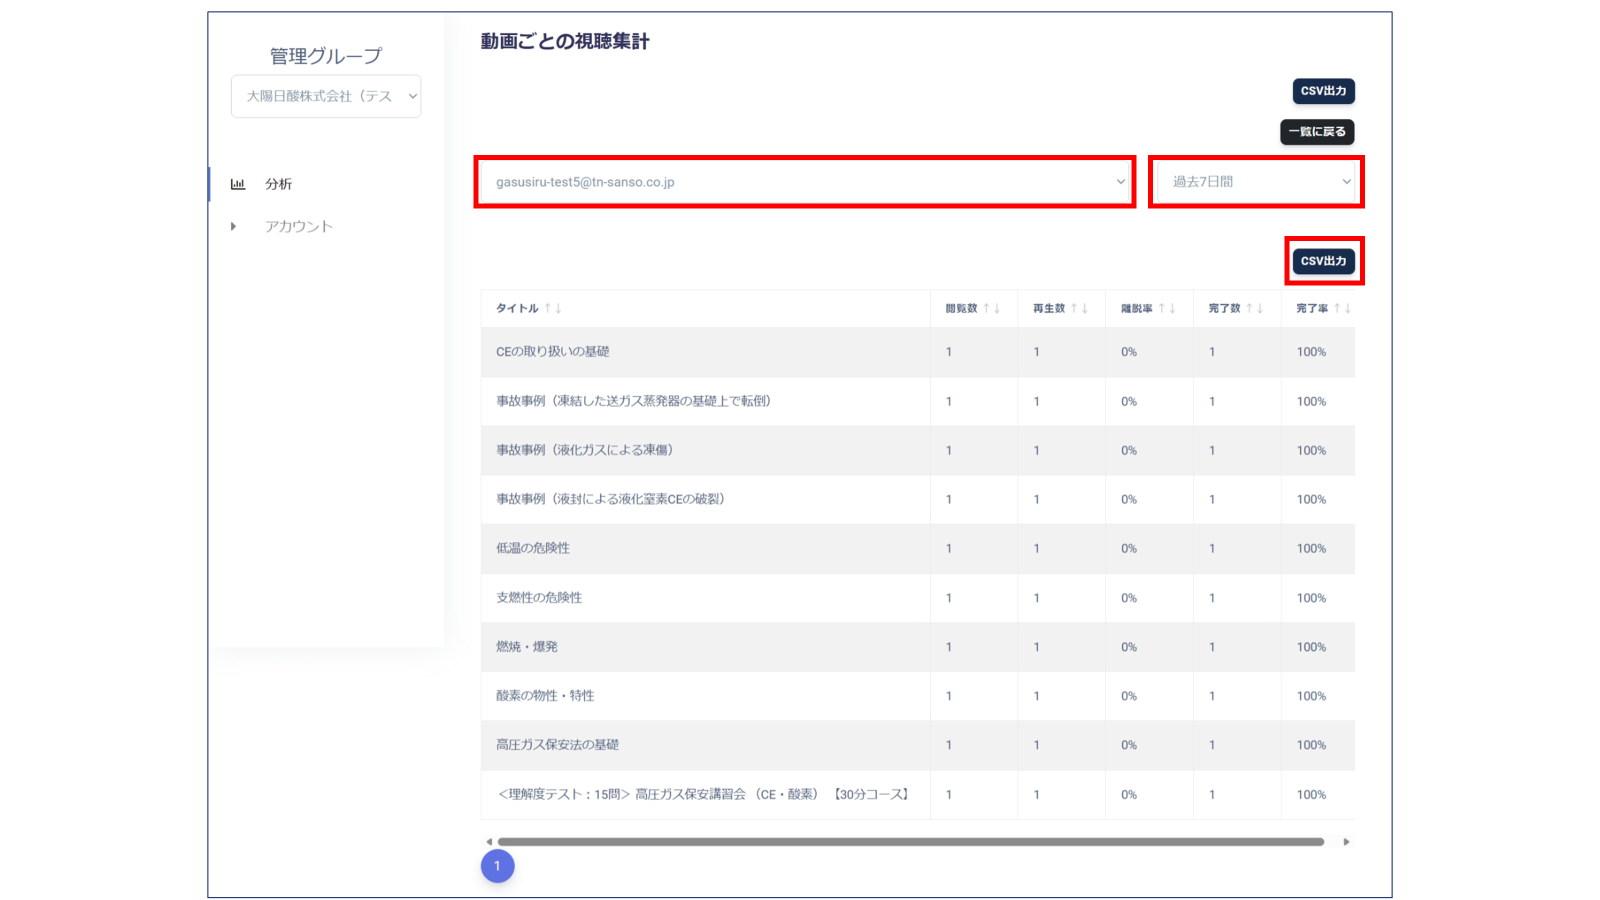Click the 一覧に戻る button
1600x900 pixels.
[x=1317, y=131]
